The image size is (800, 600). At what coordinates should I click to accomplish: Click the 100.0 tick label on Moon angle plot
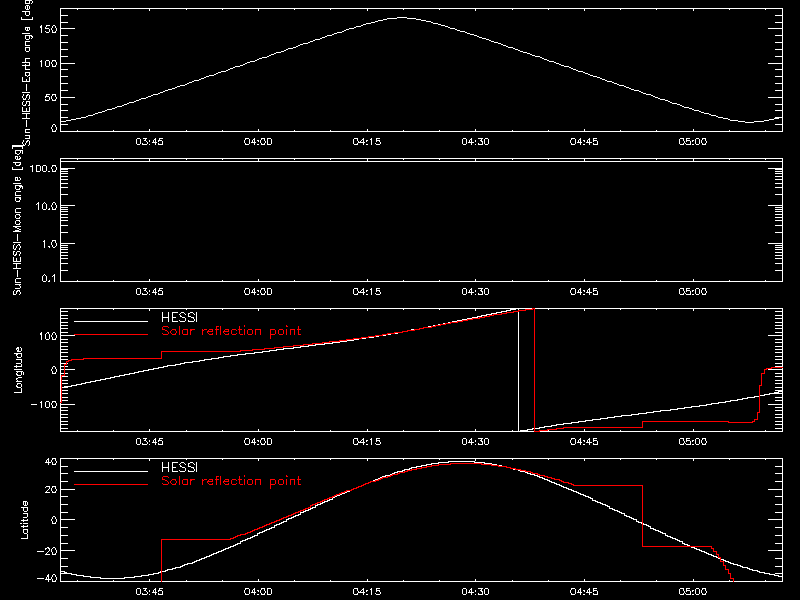[43, 168]
